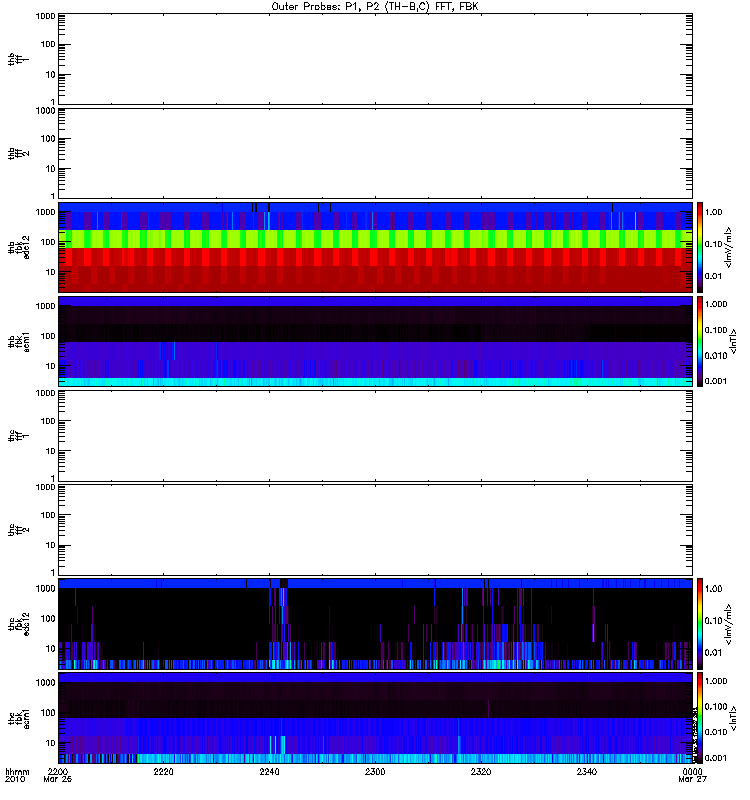Image resolution: width=750 pixels, height=800 pixels.
Task: Click the thb fbk edc12 mV/m color bar
Action: point(700,247)
